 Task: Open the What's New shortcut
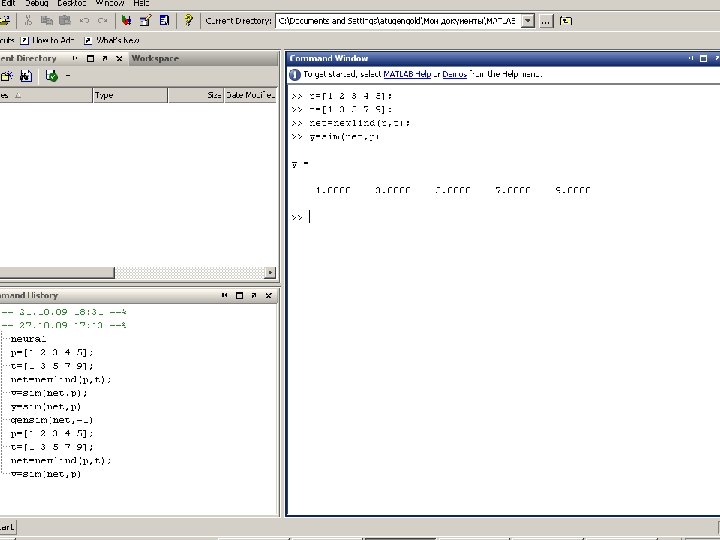coord(112,40)
